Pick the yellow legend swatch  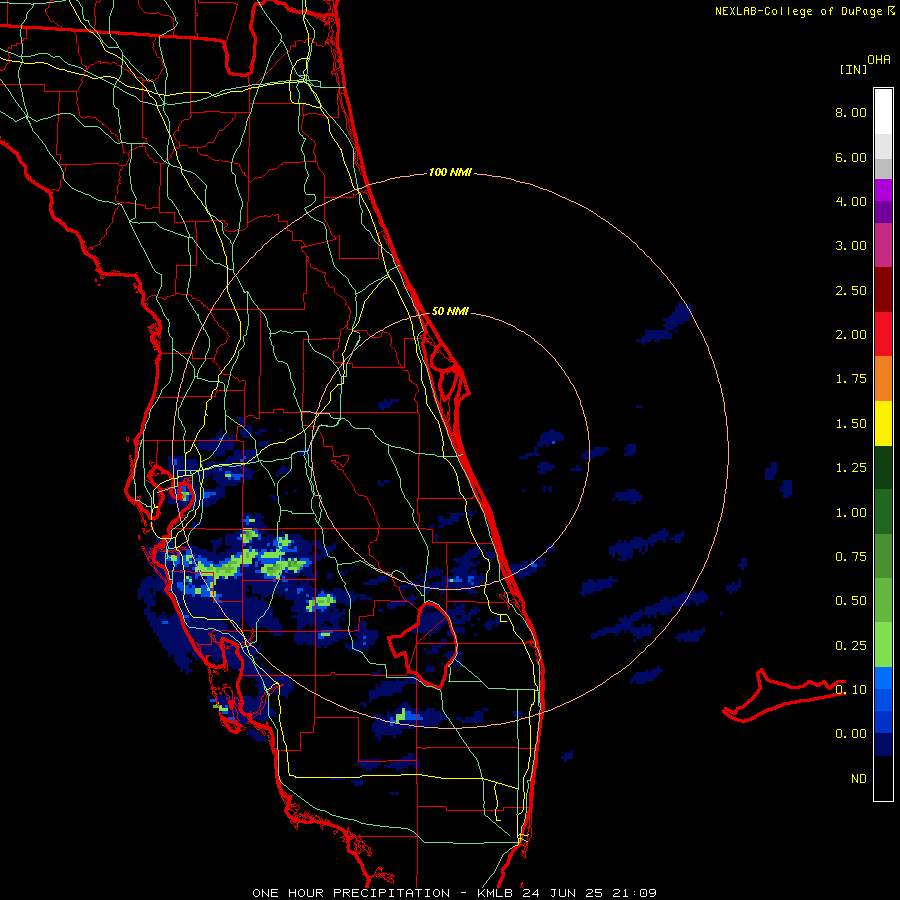coord(883,423)
